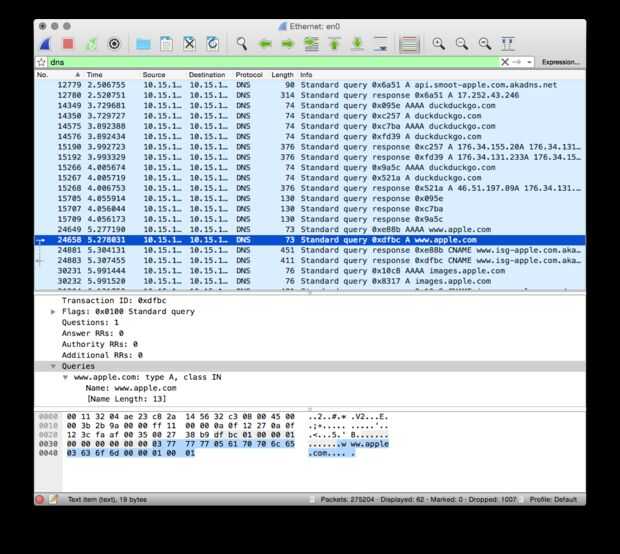Select packet 12780 response 17.252.43.246
The image size is (620, 554).
[x=310, y=95]
